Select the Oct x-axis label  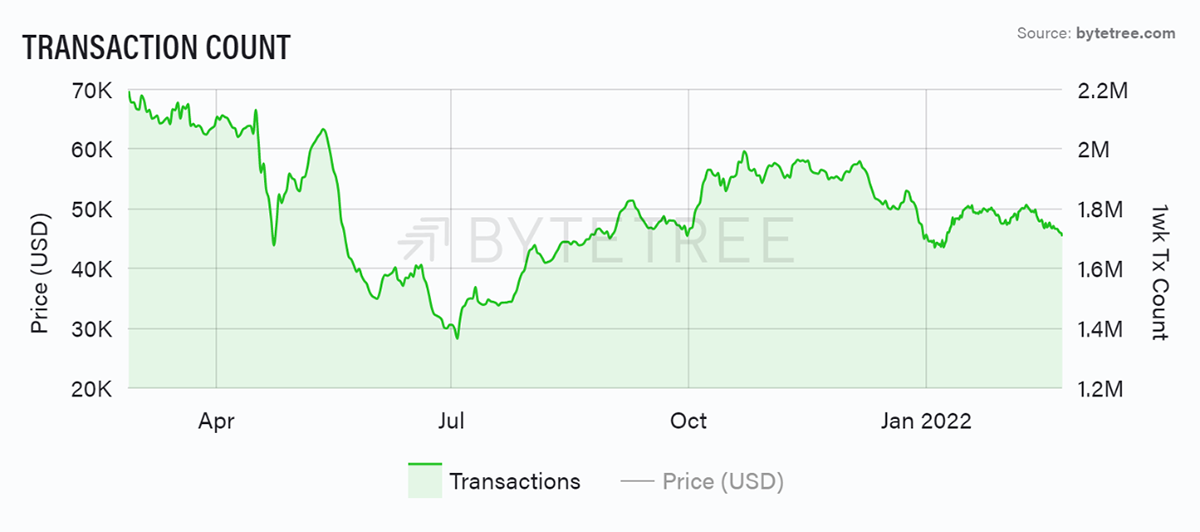[x=688, y=421]
